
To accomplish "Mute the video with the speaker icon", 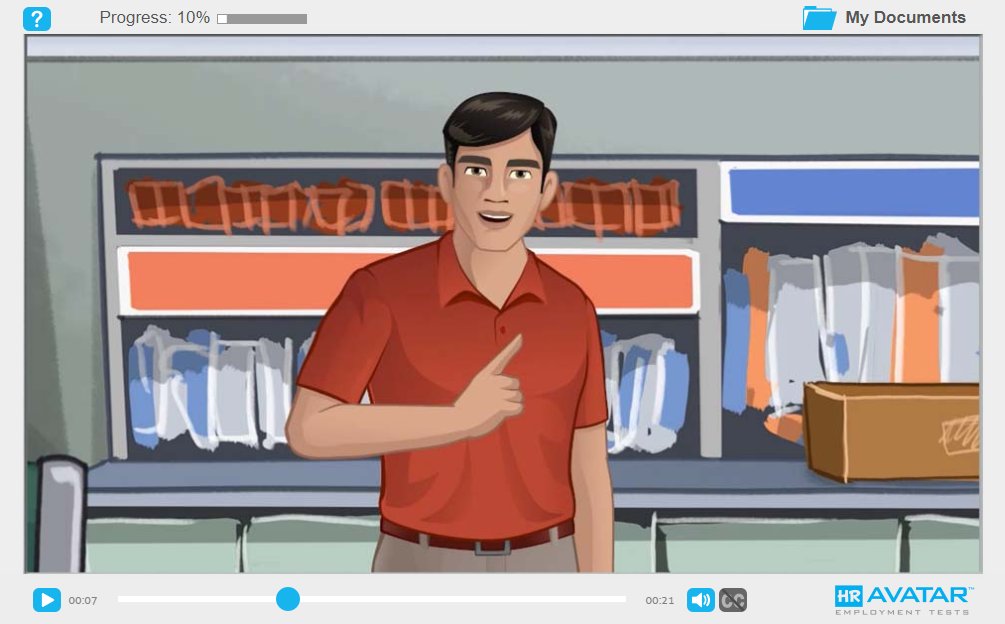I will pyautogui.click(x=700, y=600).
